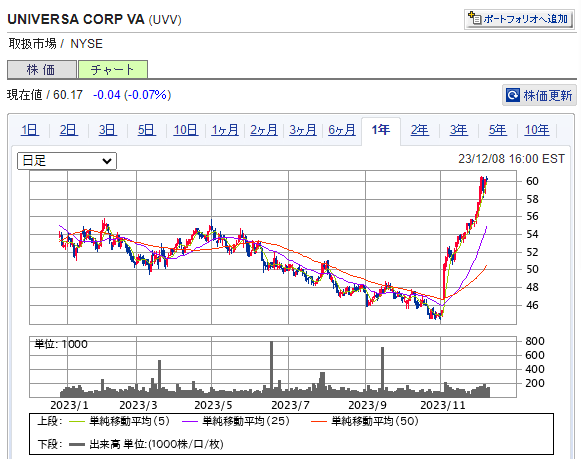Click the UNIVERSA CORP VA title
Viewport: 581px width, 459px height.
tap(76, 19)
